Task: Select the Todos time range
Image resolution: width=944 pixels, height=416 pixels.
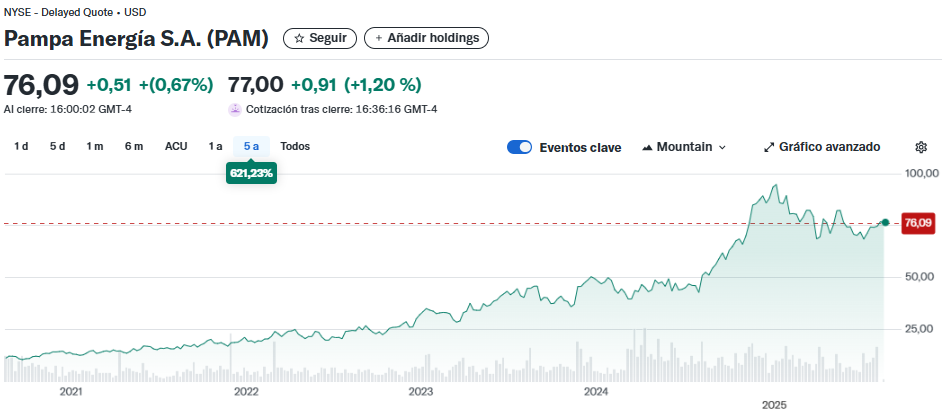Action: [x=295, y=146]
